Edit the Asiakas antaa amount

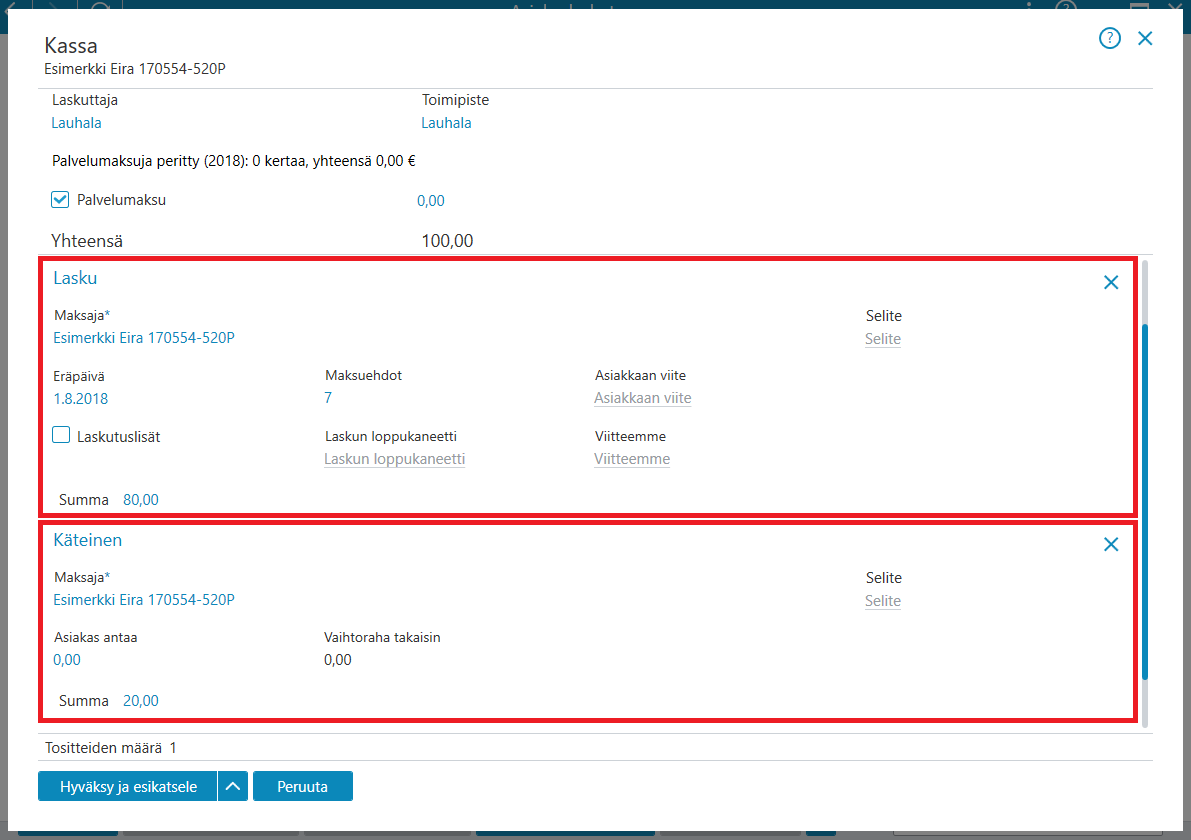point(67,660)
